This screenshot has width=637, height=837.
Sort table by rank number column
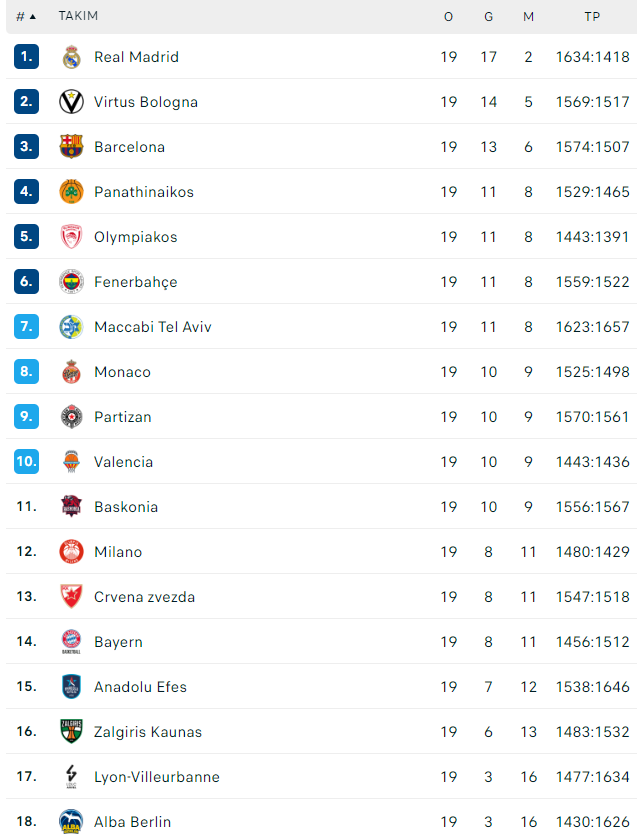(x=20, y=17)
